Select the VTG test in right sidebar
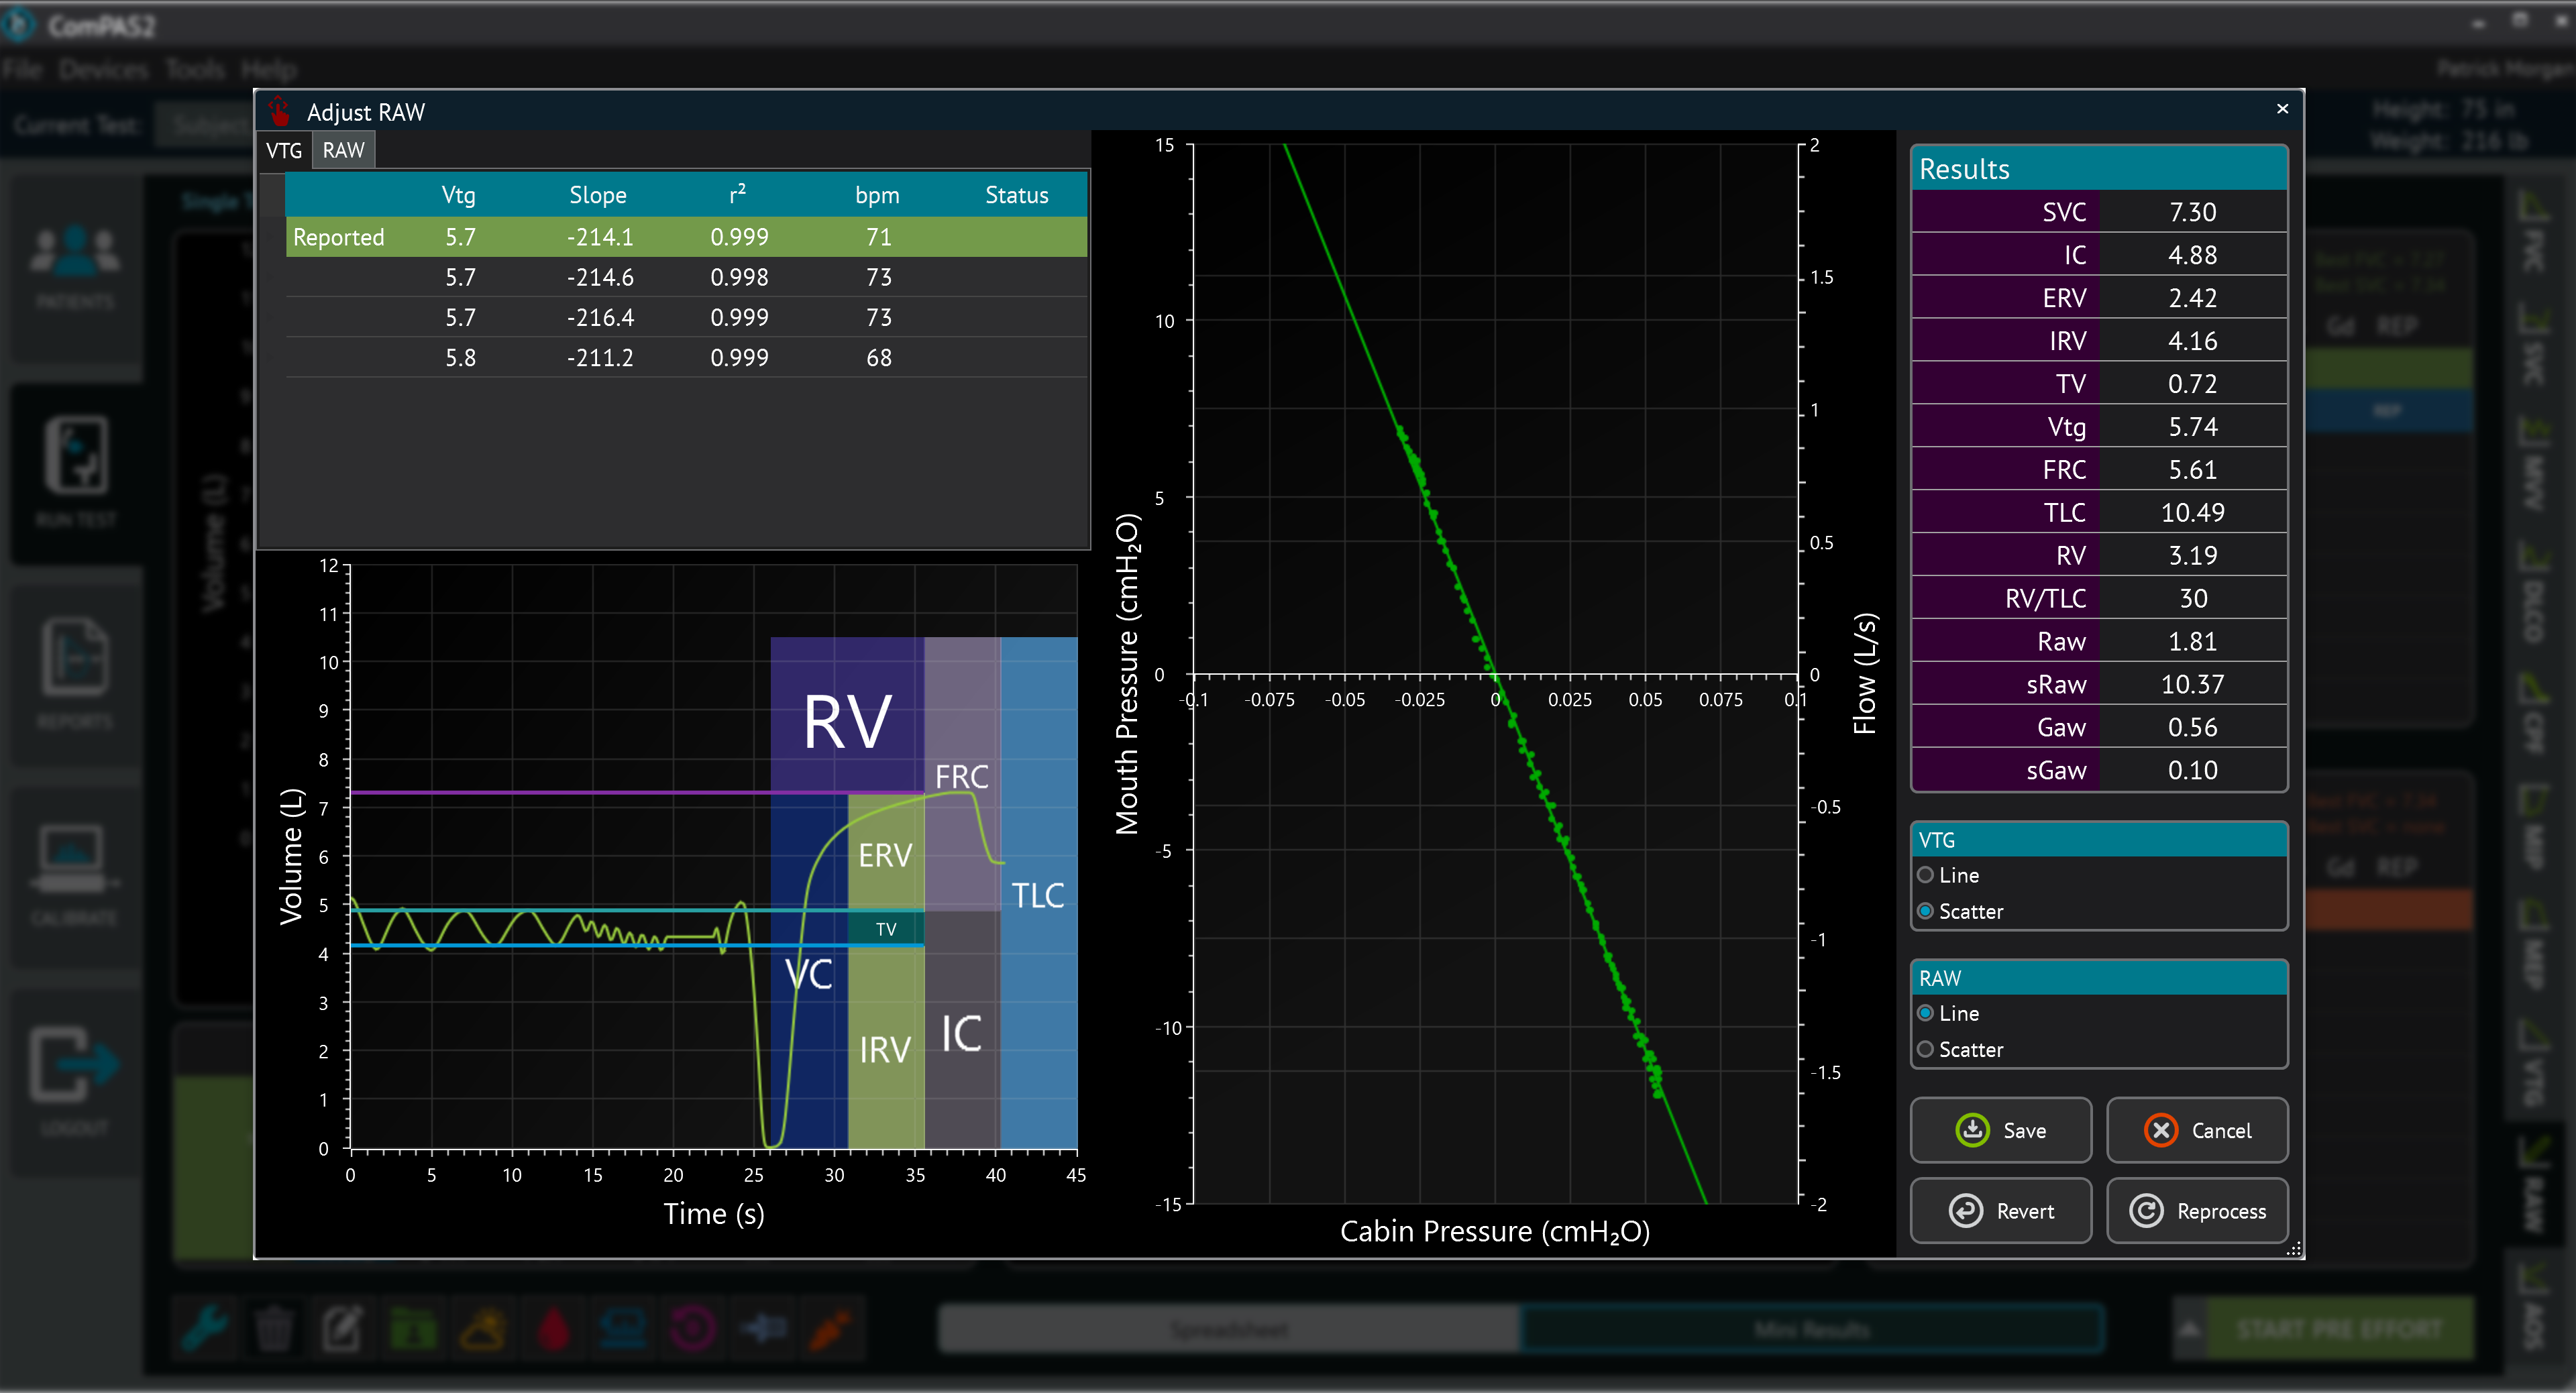 (x=2534, y=1063)
